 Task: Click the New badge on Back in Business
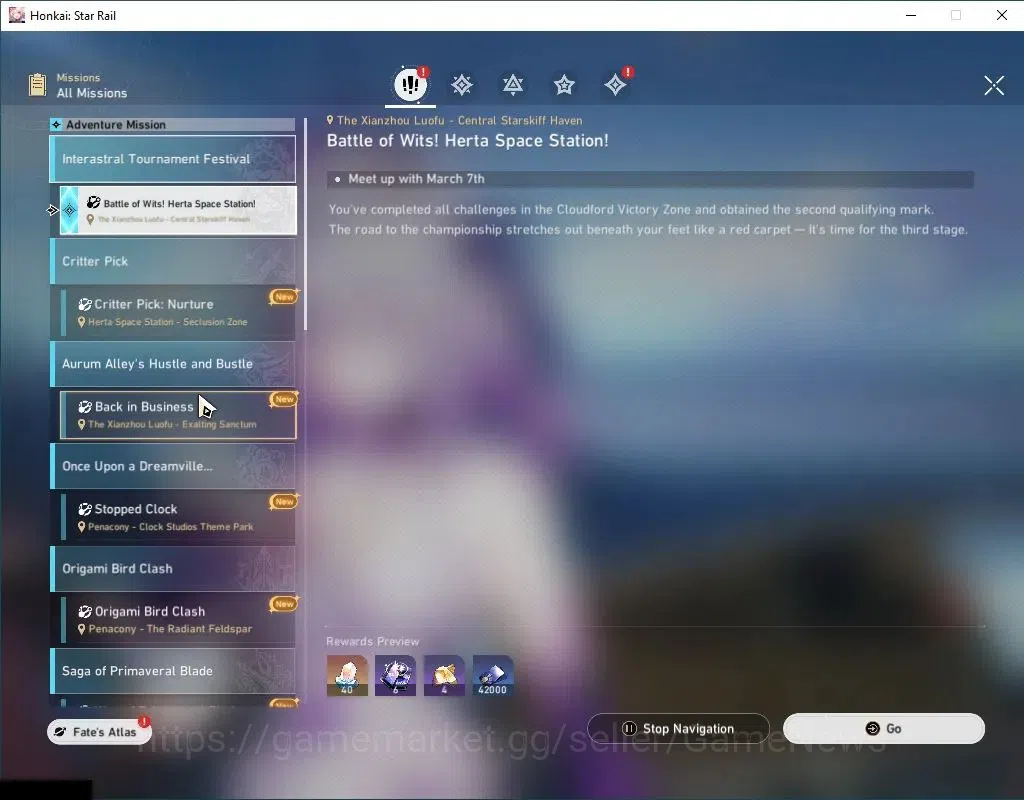pyautogui.click(x=284, y=399)
